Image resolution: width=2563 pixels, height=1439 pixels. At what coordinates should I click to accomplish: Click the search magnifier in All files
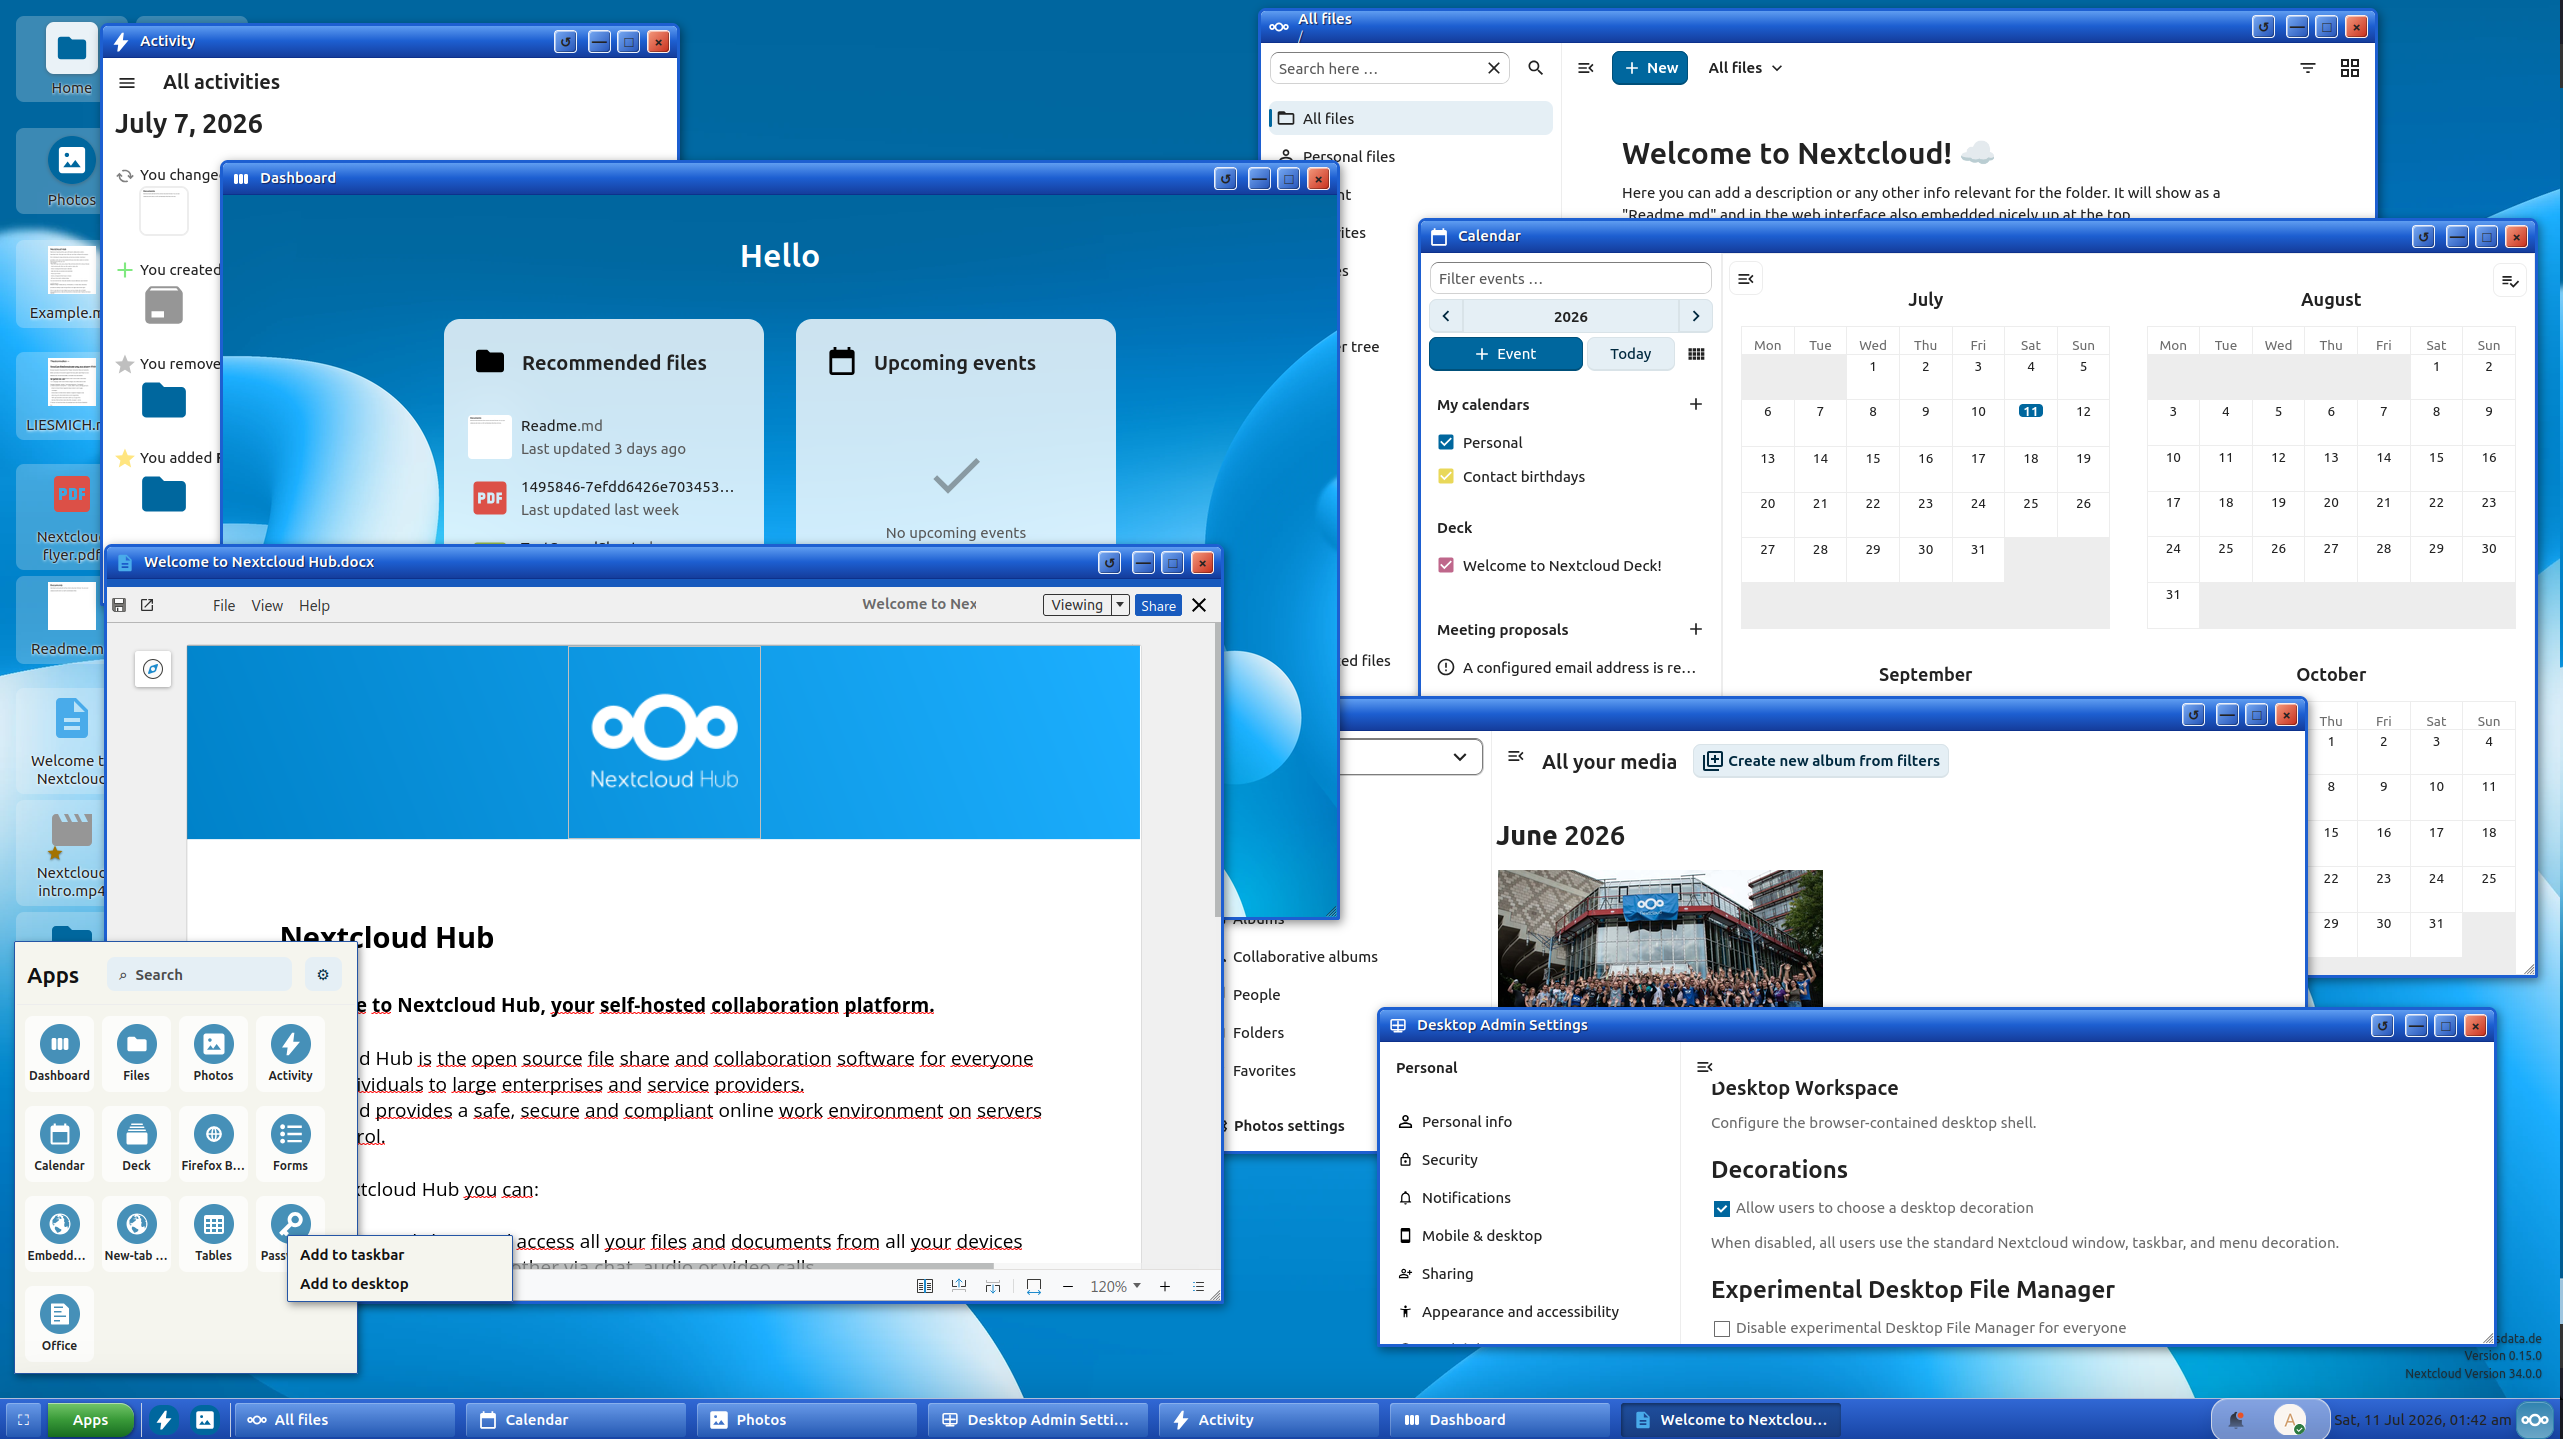pos(1535,68)
